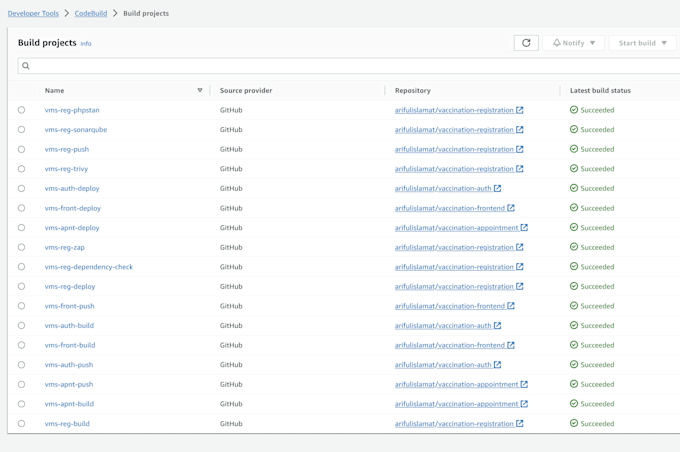
Task: Focus the build projects search field
Action: 349,66
